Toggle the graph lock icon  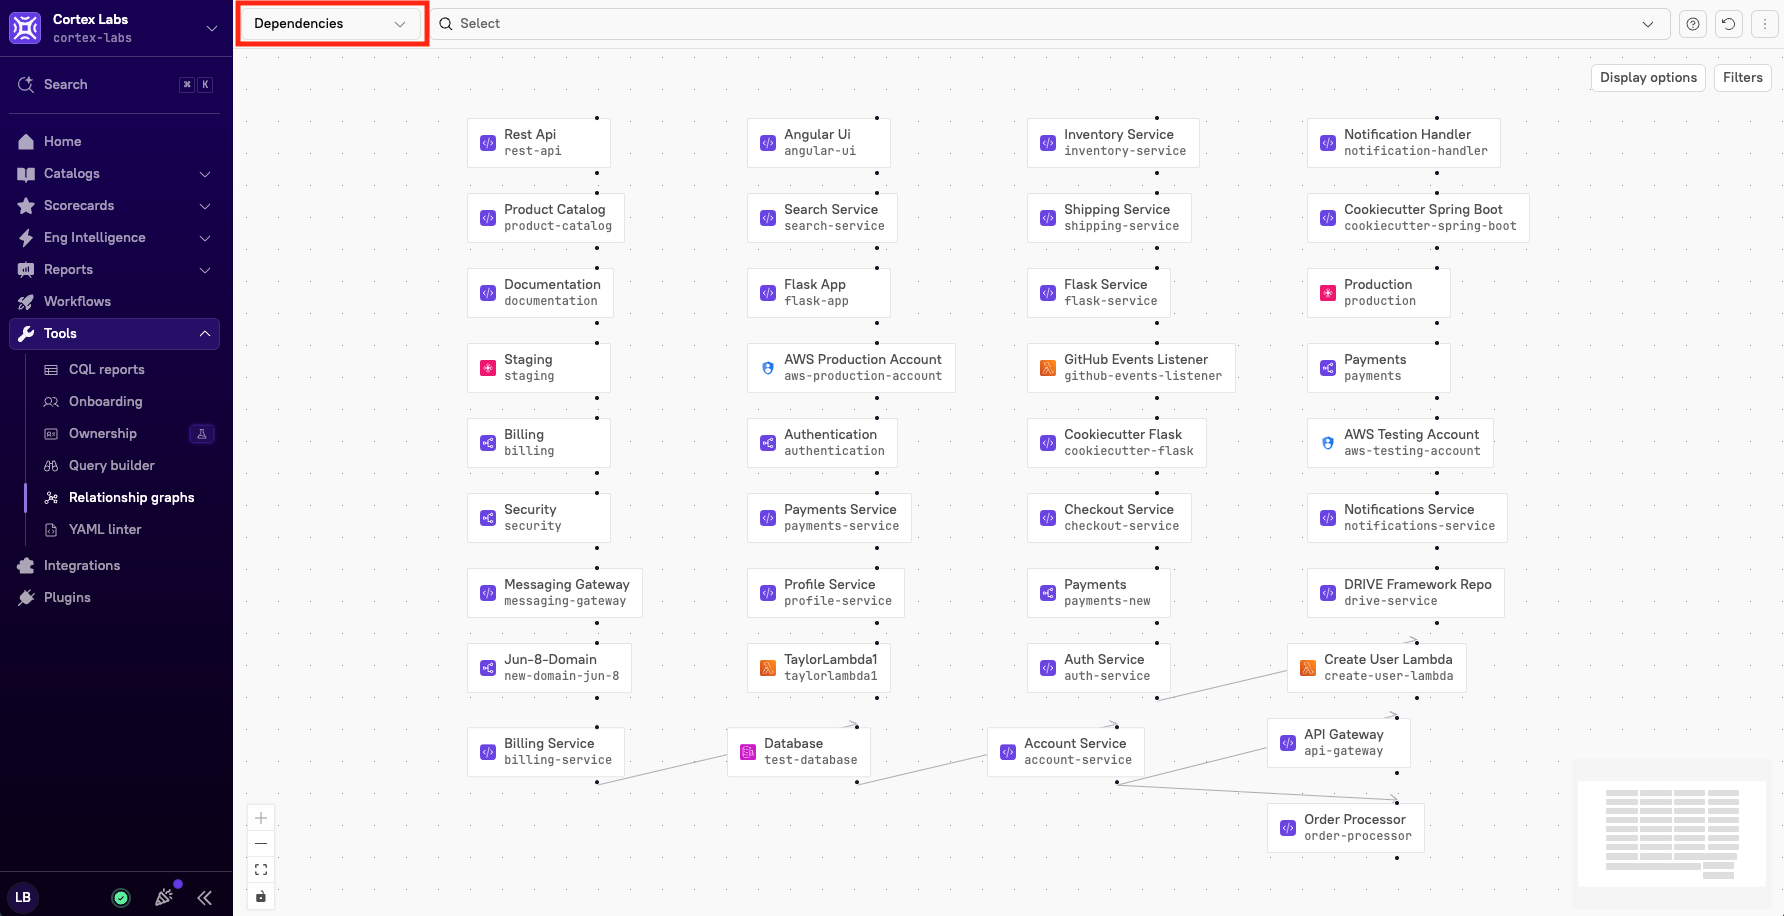tap(261, 896)
